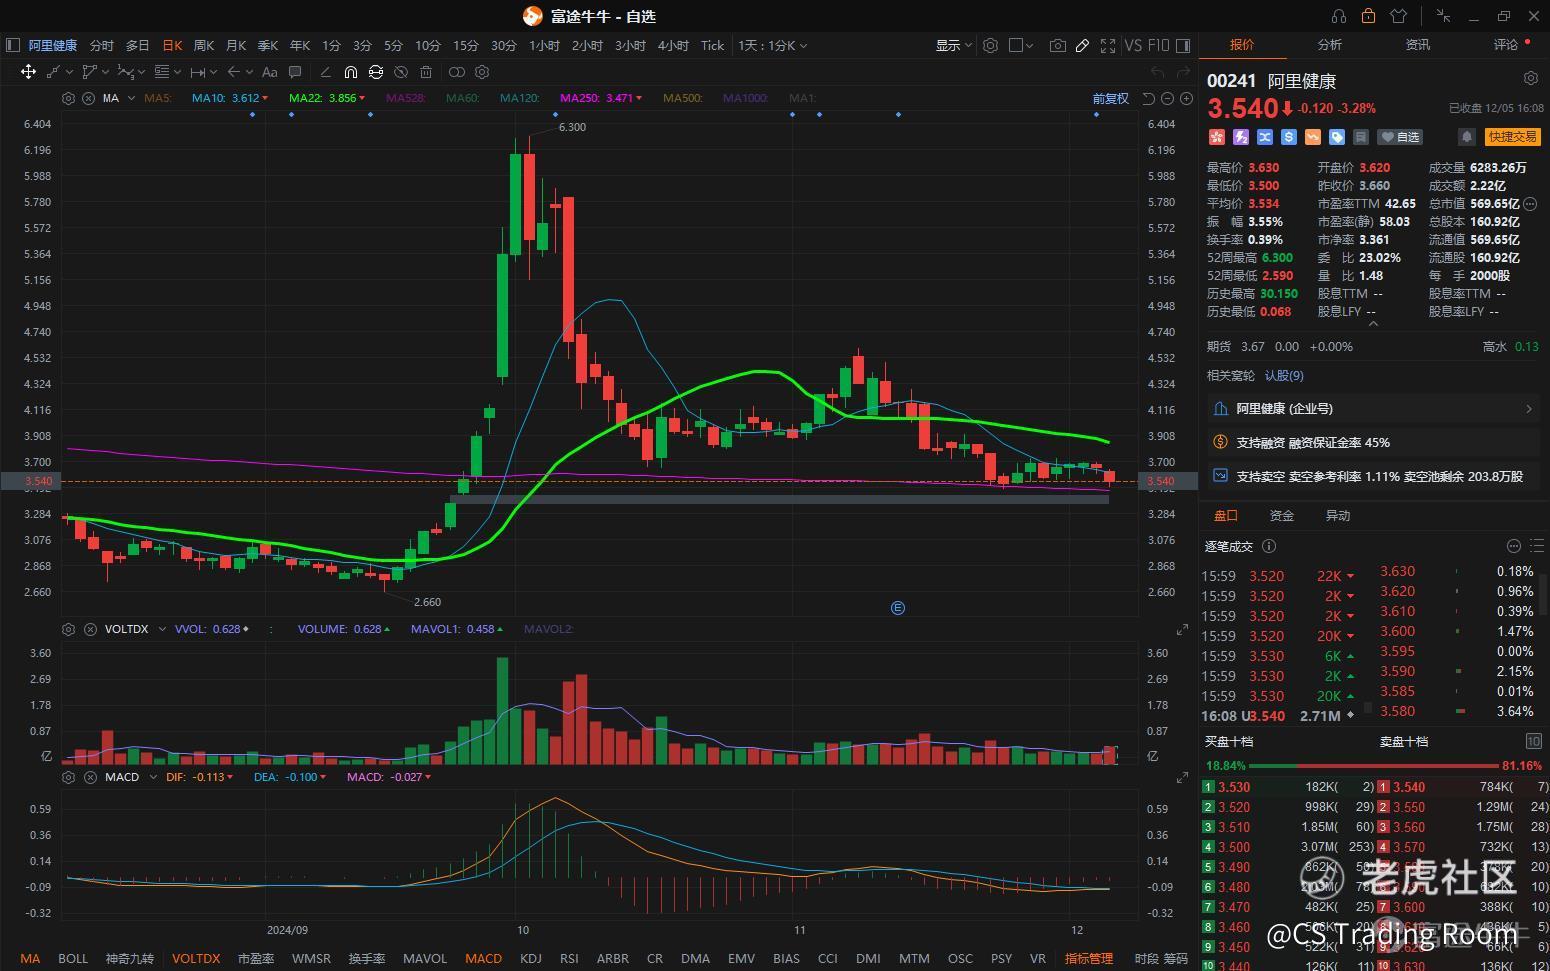Open the 1天:1分K multi-period dropdown
1550x971 pixels.
772,45
